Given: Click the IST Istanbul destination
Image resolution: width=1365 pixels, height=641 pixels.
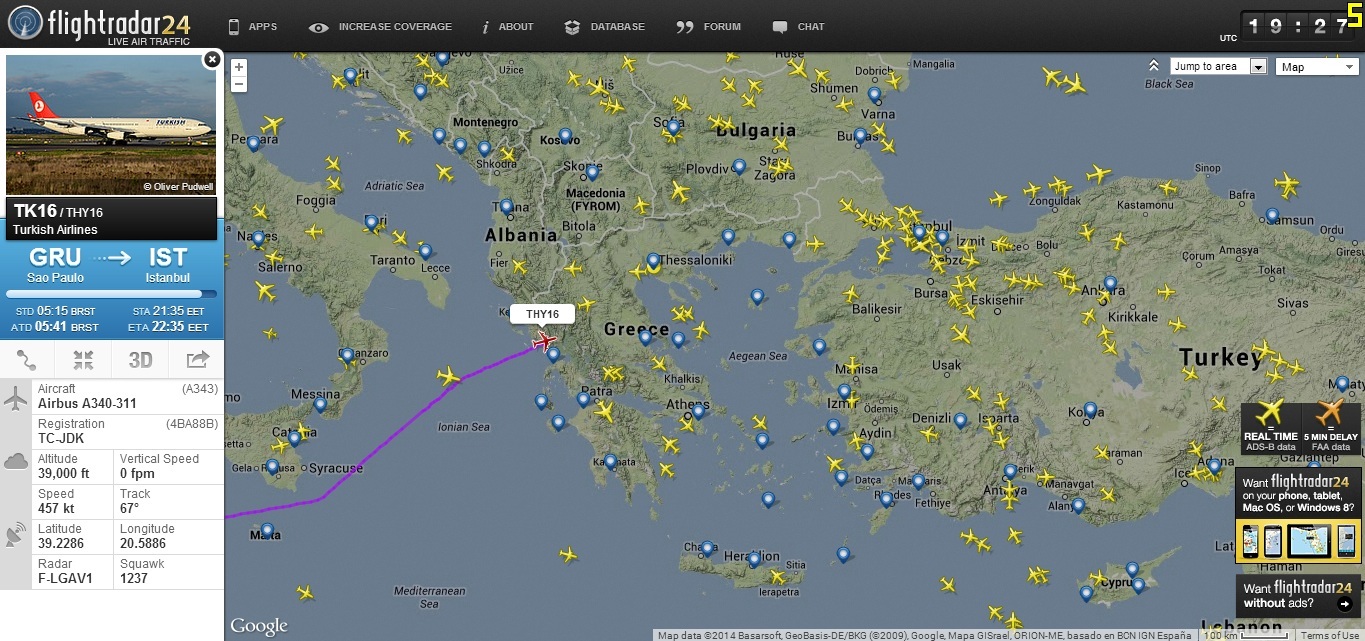Looking at the screenshot, I should (x=167, y=264).
